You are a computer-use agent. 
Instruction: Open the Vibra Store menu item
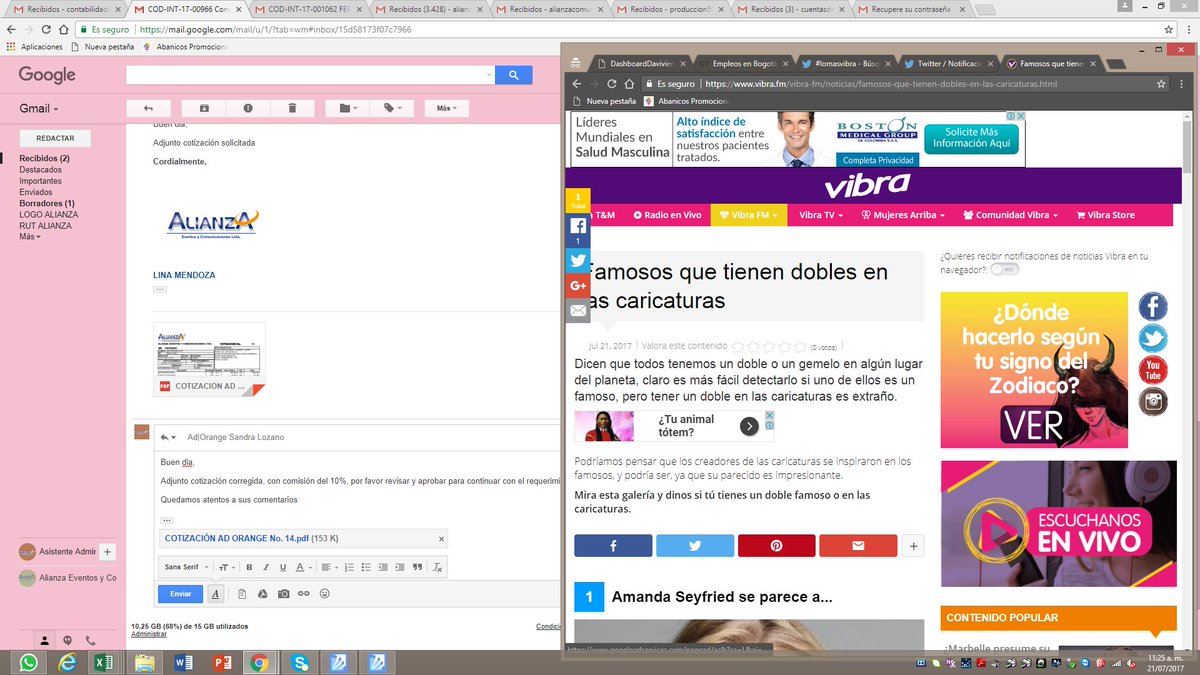point(1106,215)
